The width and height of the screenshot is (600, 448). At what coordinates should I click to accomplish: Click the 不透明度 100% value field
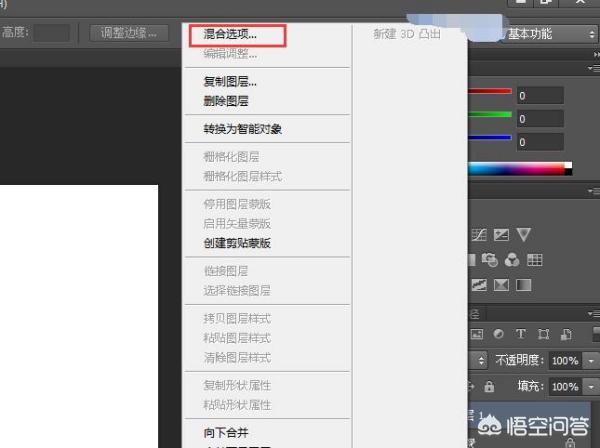pyautogui.click(x=566, y=361)
